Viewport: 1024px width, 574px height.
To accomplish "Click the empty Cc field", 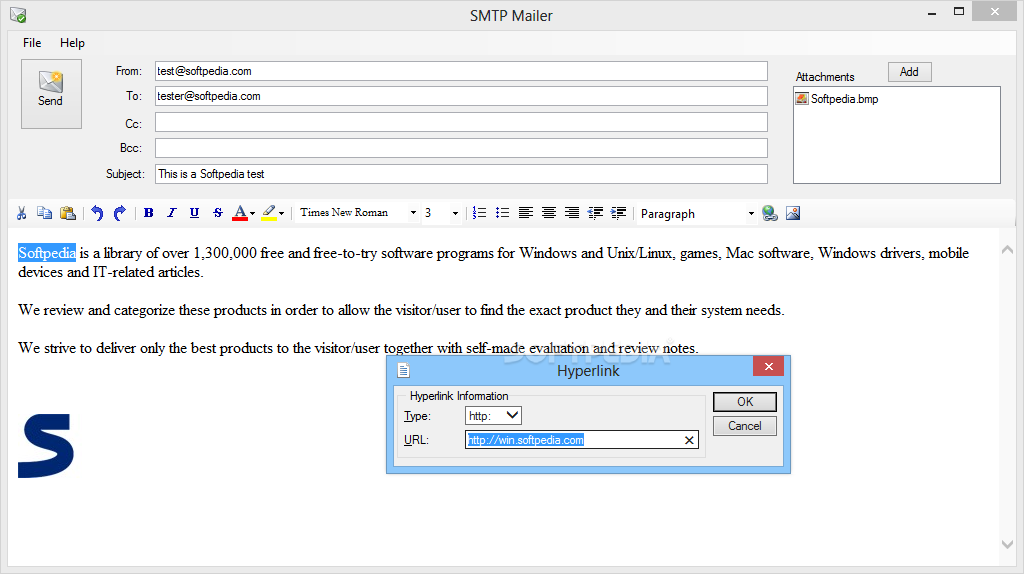I will [461, 122].
